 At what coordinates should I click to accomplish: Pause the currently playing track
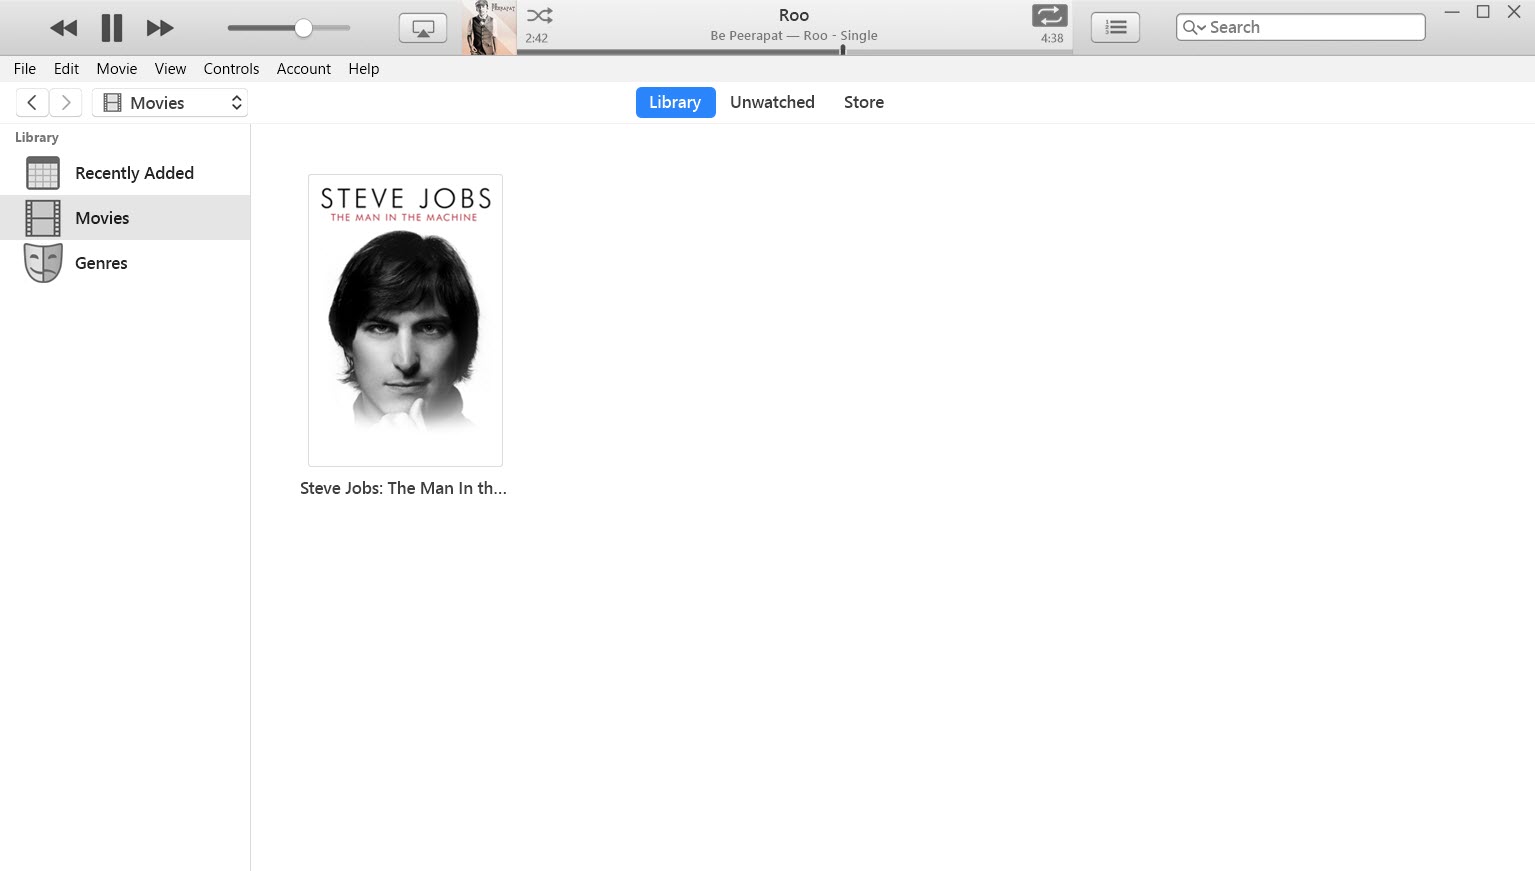[111, 27]
